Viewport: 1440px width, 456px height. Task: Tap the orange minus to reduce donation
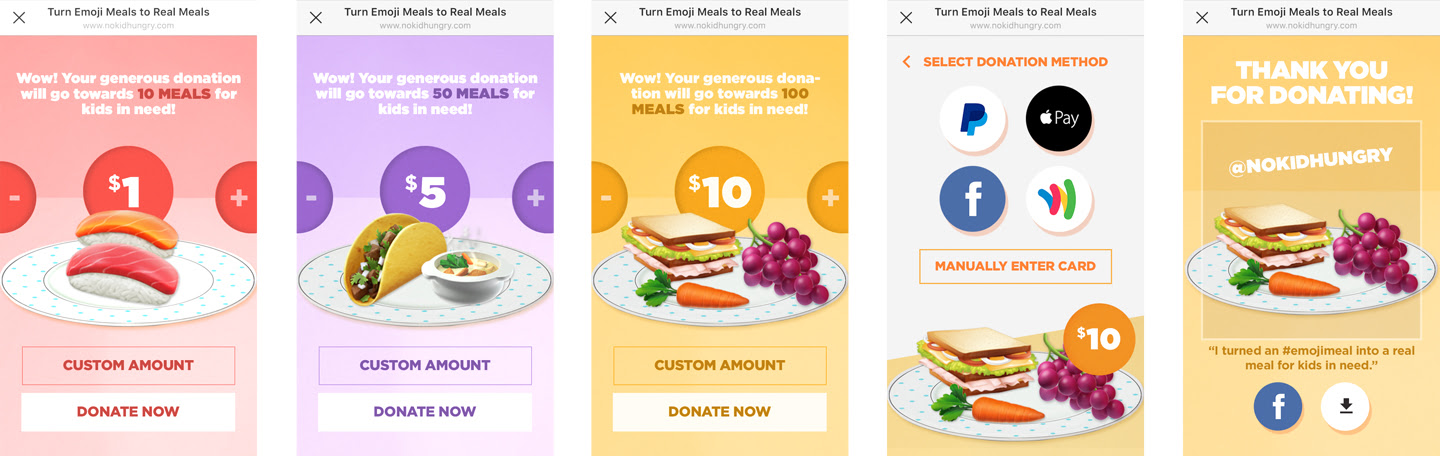606,198
